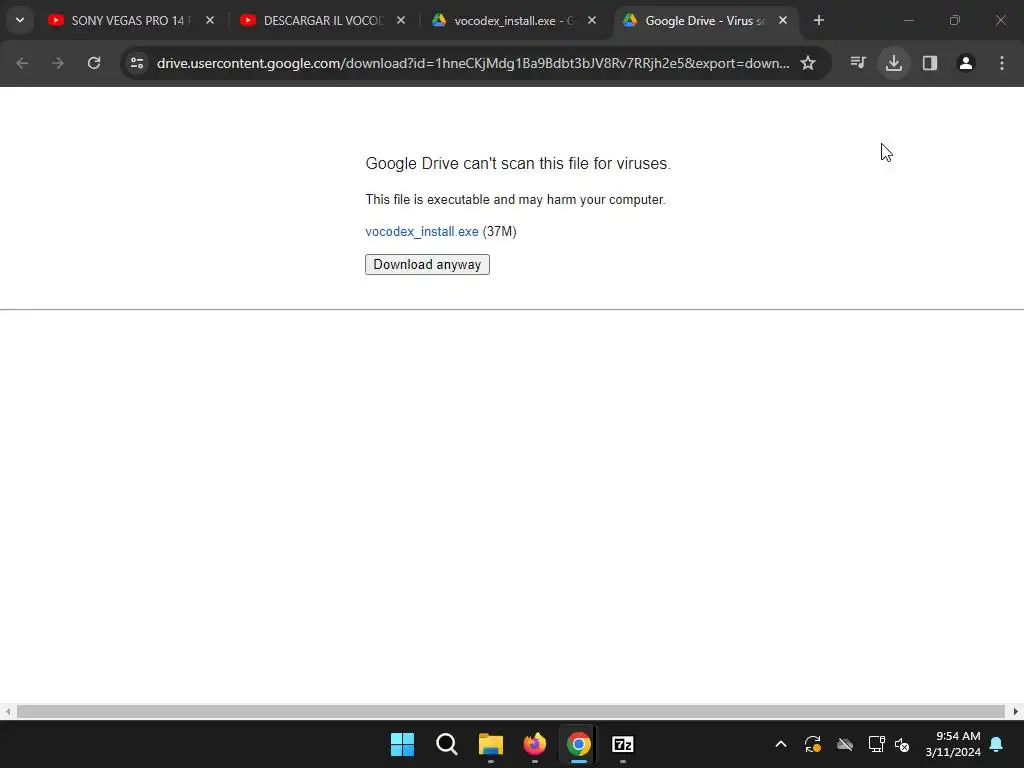Viewport: 1024px width, 768px height.
Task: Go back to previous page
Action: [x=22, y=63]
